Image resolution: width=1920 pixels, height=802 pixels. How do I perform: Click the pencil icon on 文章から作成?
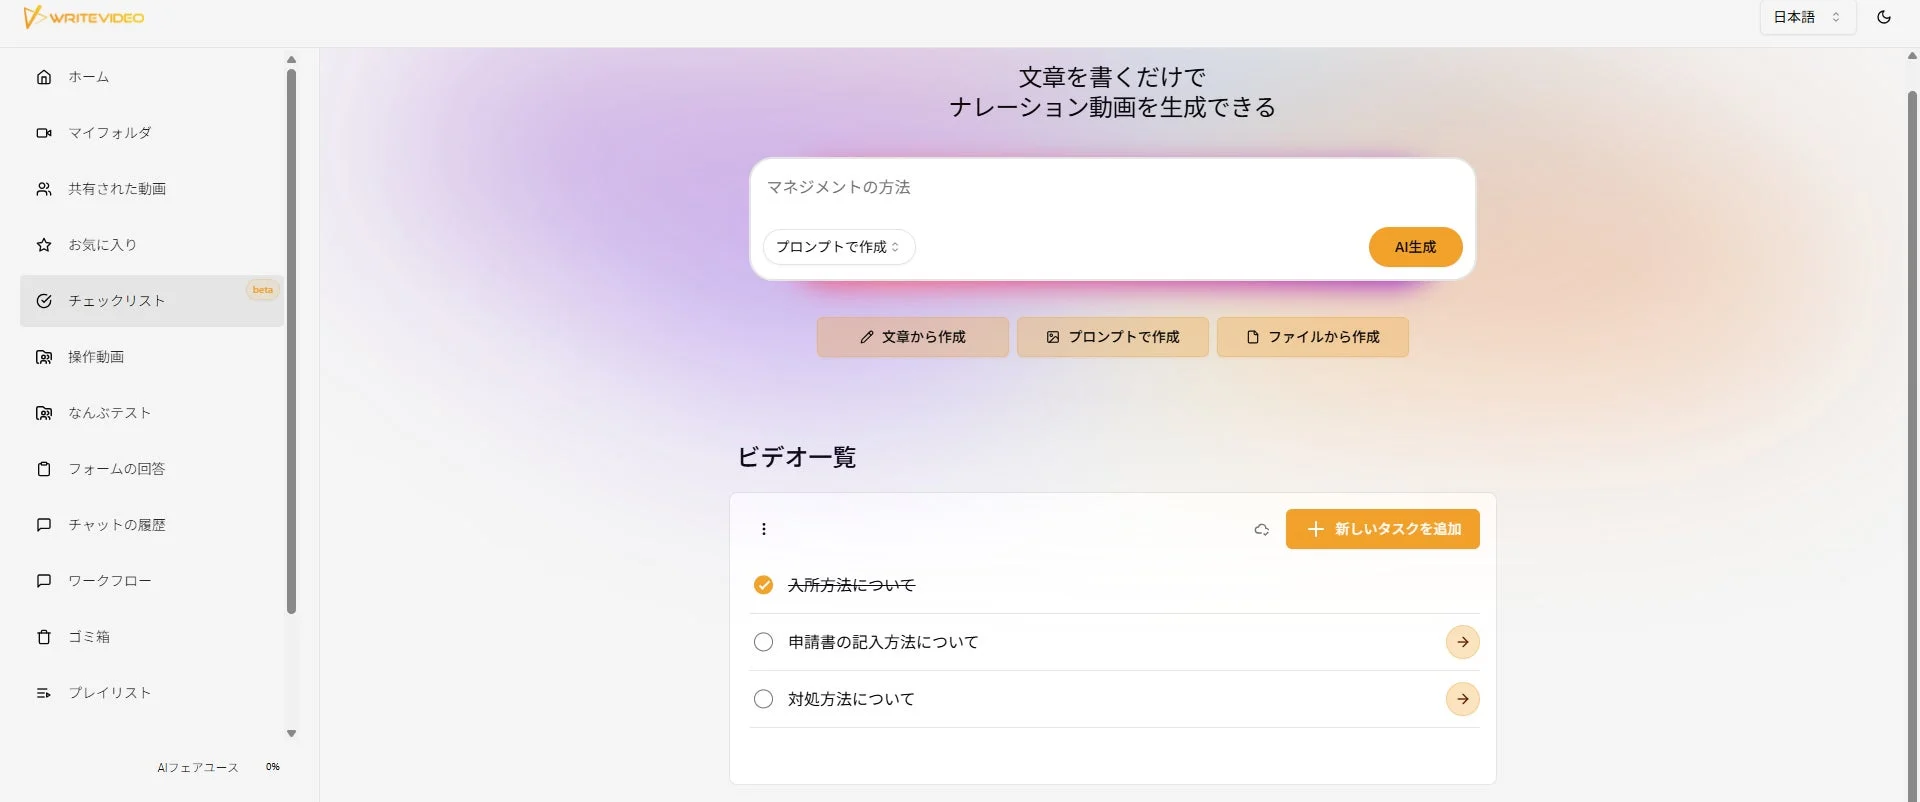tap(866, 337)
